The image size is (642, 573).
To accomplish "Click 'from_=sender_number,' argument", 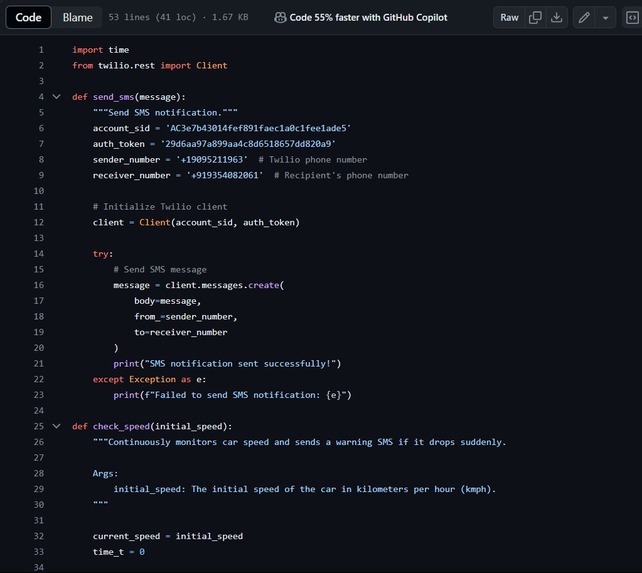I will click(x=185, y=317).
